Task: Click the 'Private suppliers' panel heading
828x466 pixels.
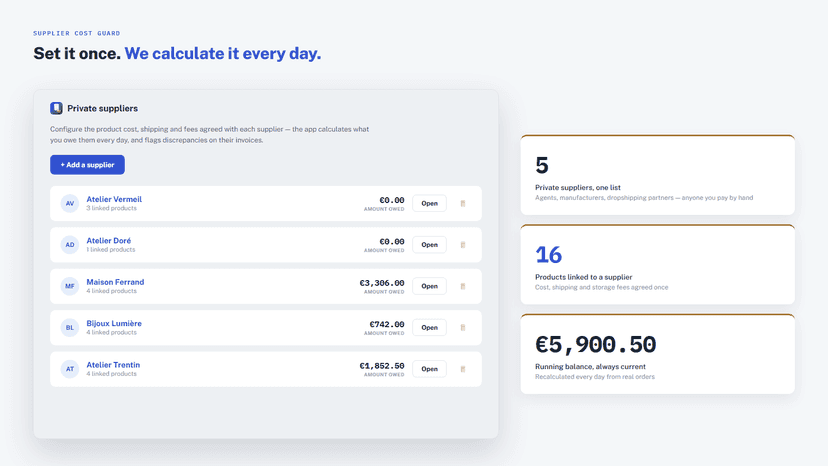Action: (x=102, y=108)
